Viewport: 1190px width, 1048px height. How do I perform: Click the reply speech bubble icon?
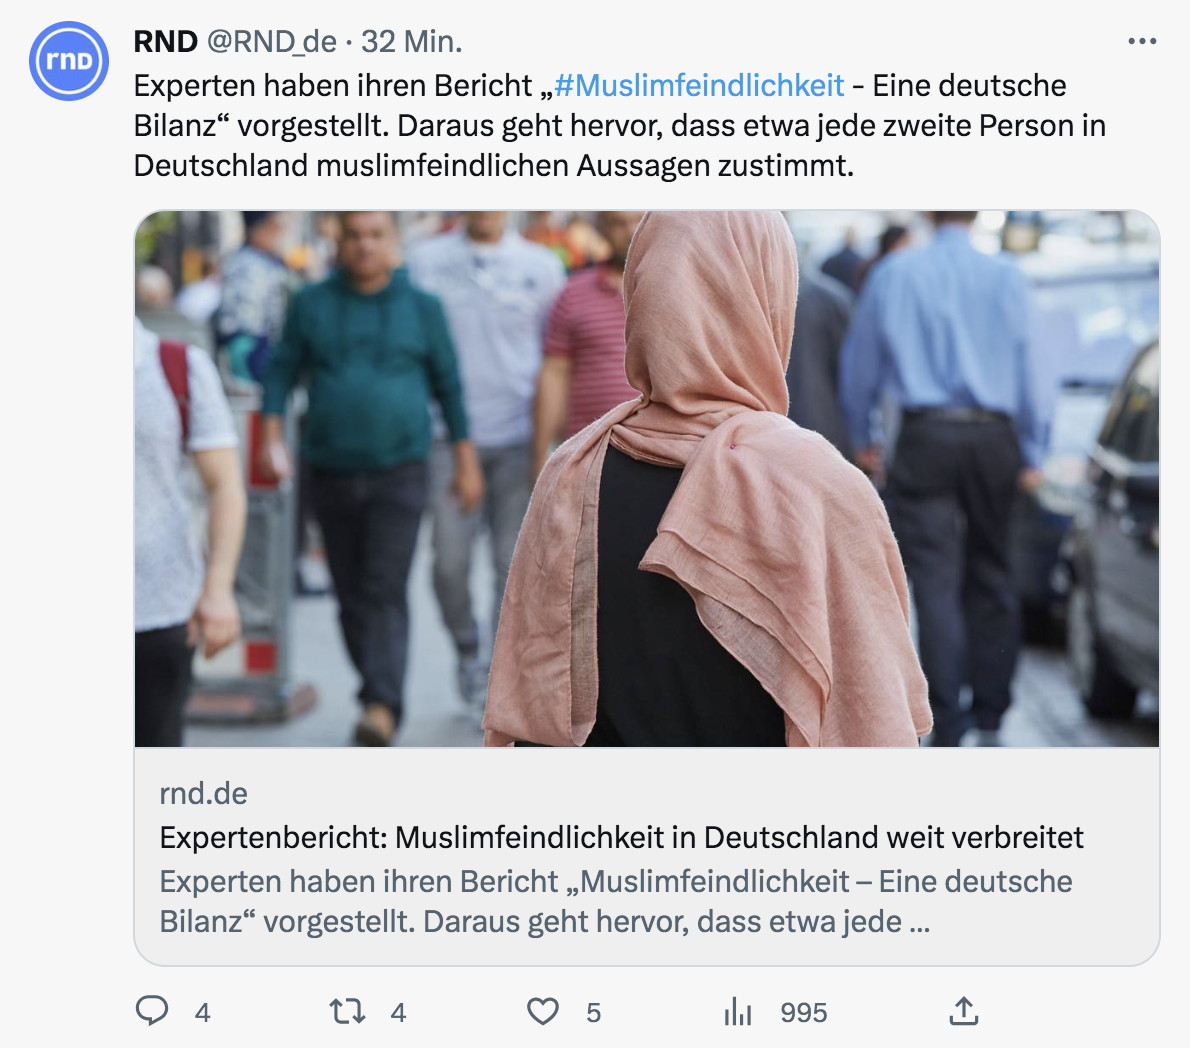(152, 1011)
